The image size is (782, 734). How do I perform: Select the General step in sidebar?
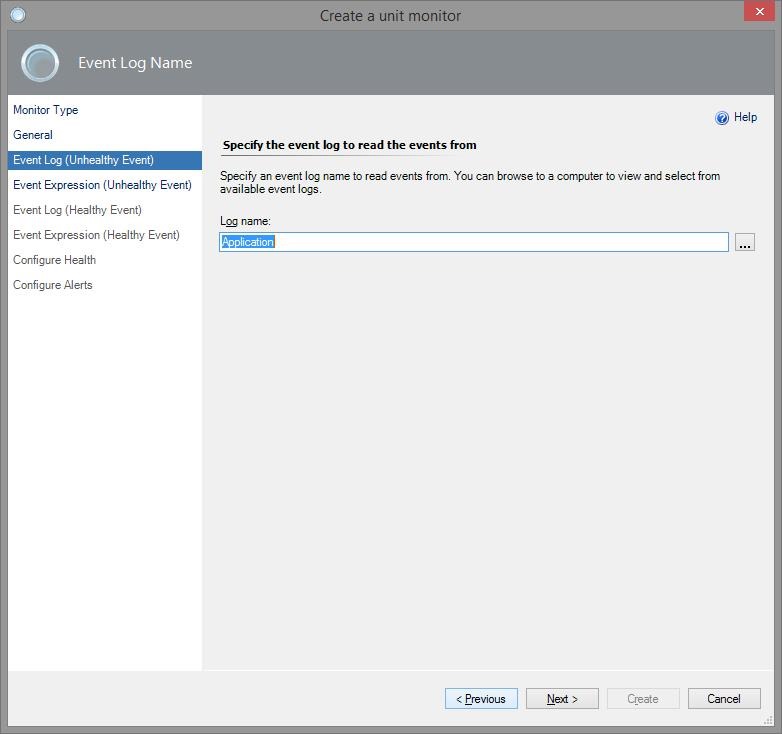33,135
